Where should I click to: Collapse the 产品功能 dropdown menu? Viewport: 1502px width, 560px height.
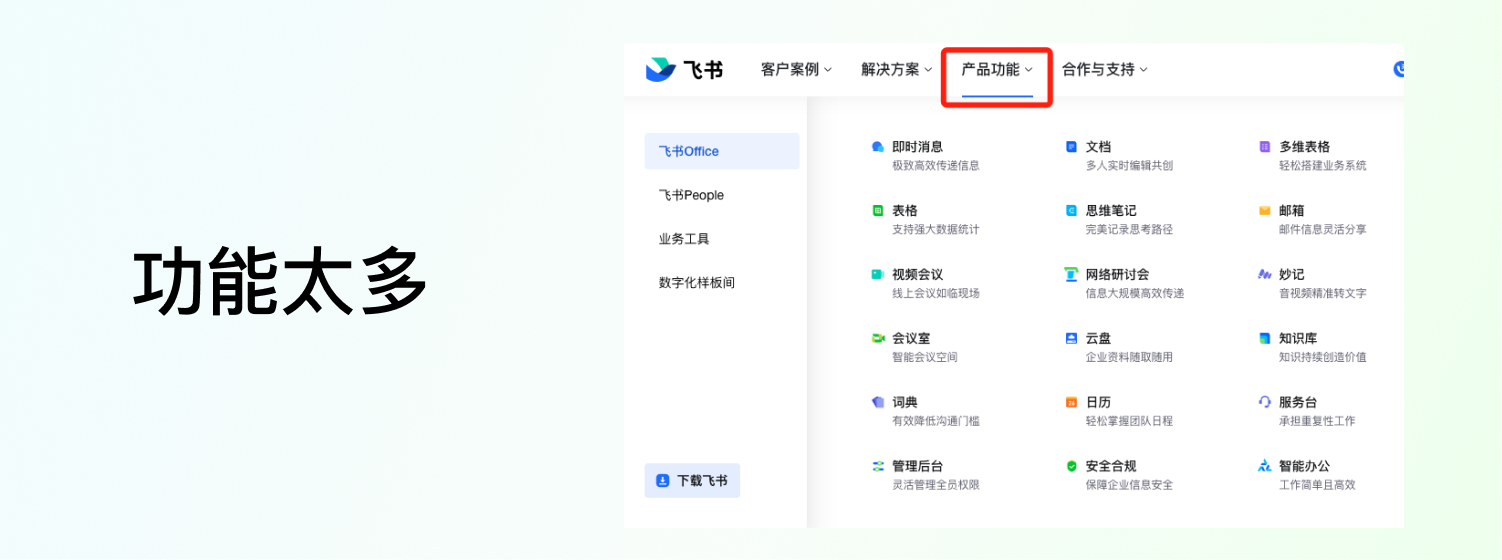[996, 70]
